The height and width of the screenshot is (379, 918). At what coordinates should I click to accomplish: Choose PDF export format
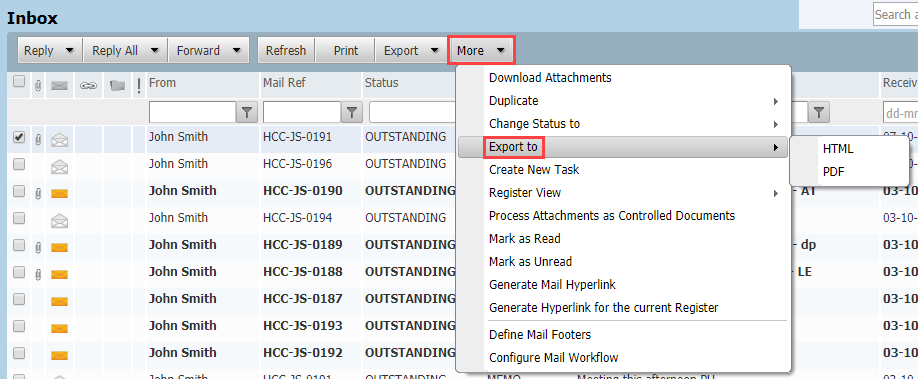click(x=834, y=172)
